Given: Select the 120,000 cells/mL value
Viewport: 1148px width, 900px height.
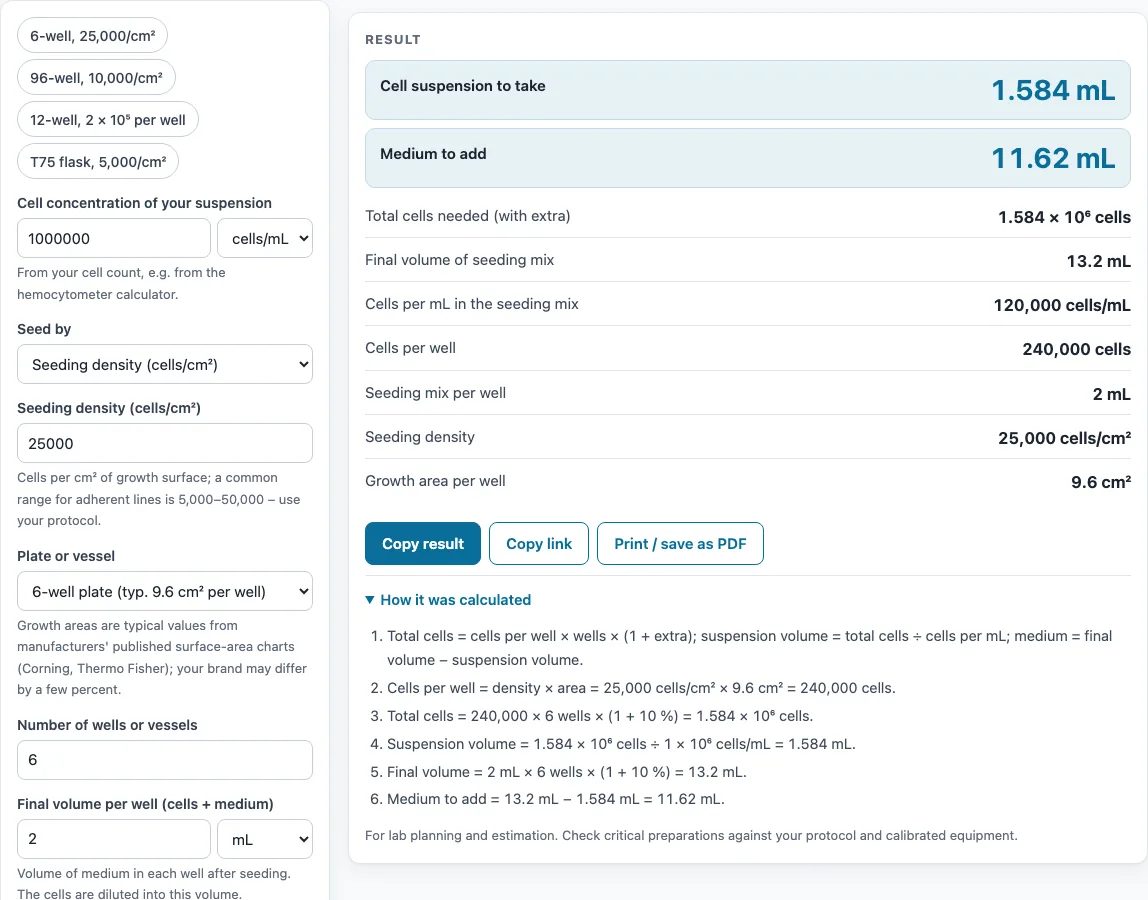Looking at the screenshot, I should [x=1062, y=305].
